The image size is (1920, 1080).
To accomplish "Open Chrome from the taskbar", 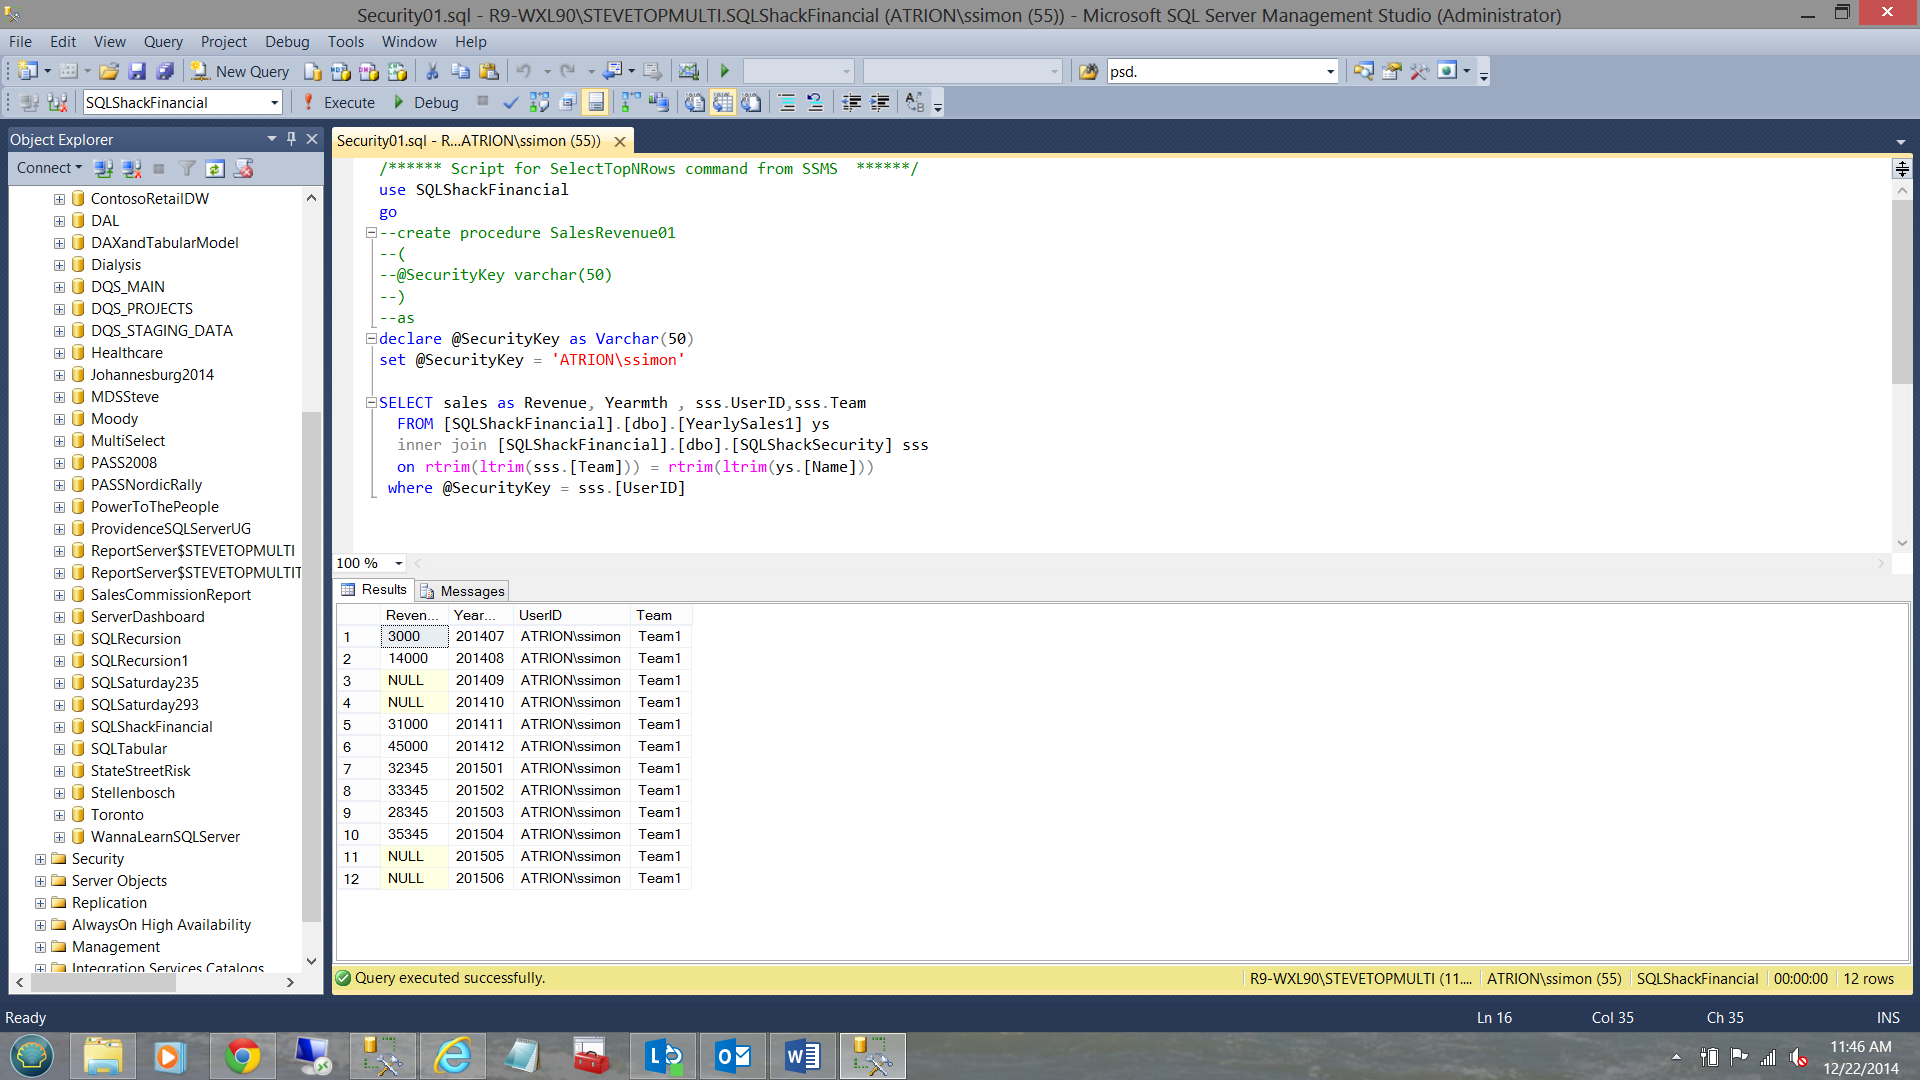I will coord(241,1057).
